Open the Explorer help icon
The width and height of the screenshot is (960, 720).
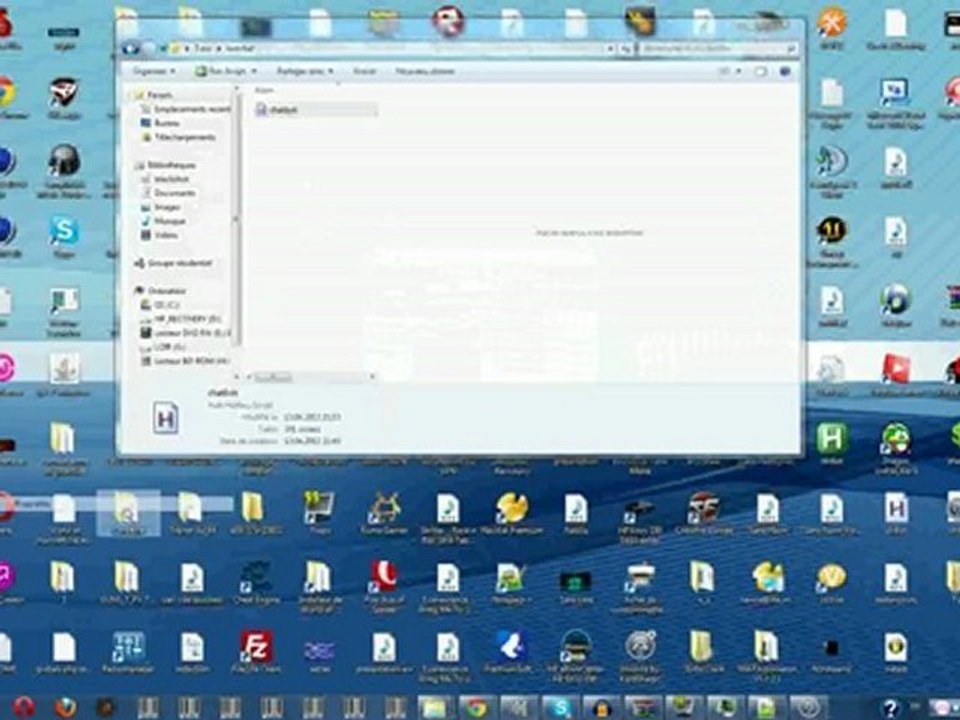click(x=786, y=72)
